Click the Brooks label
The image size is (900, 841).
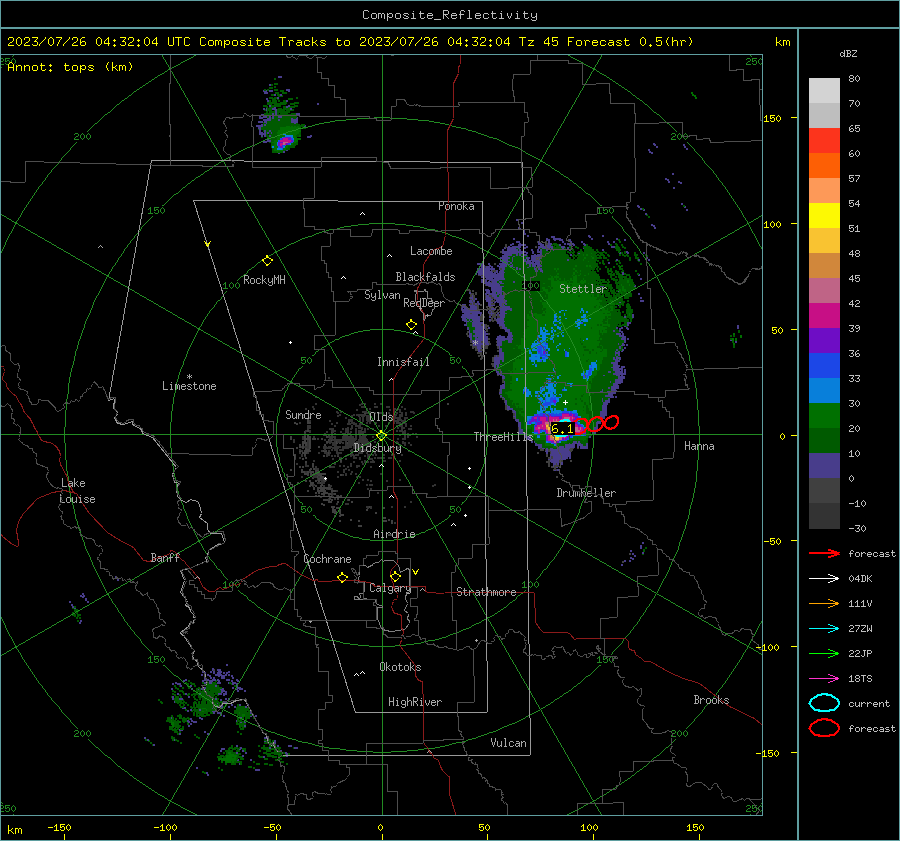[x=711, y=700]
